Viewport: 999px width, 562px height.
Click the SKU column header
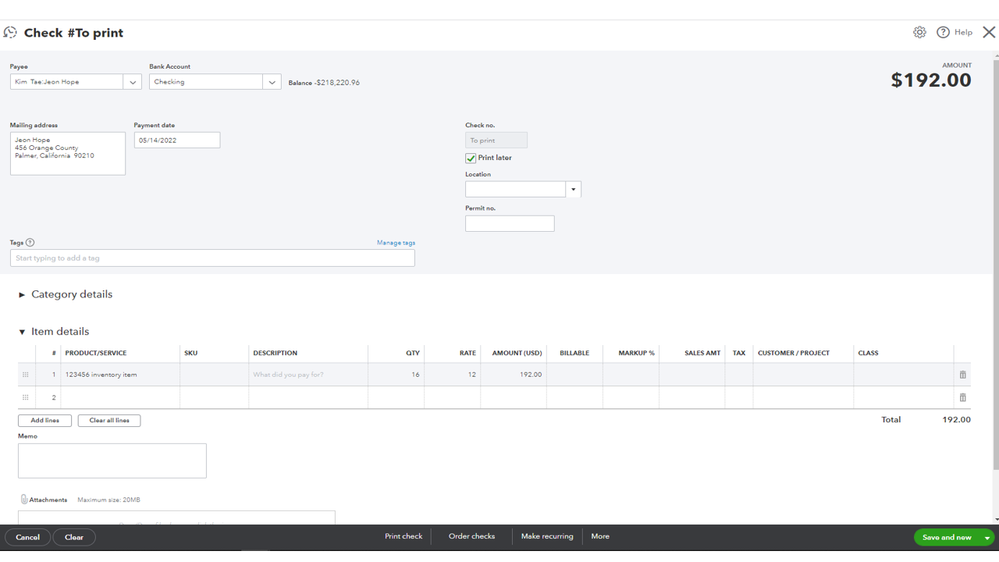(x=190, y=353)
